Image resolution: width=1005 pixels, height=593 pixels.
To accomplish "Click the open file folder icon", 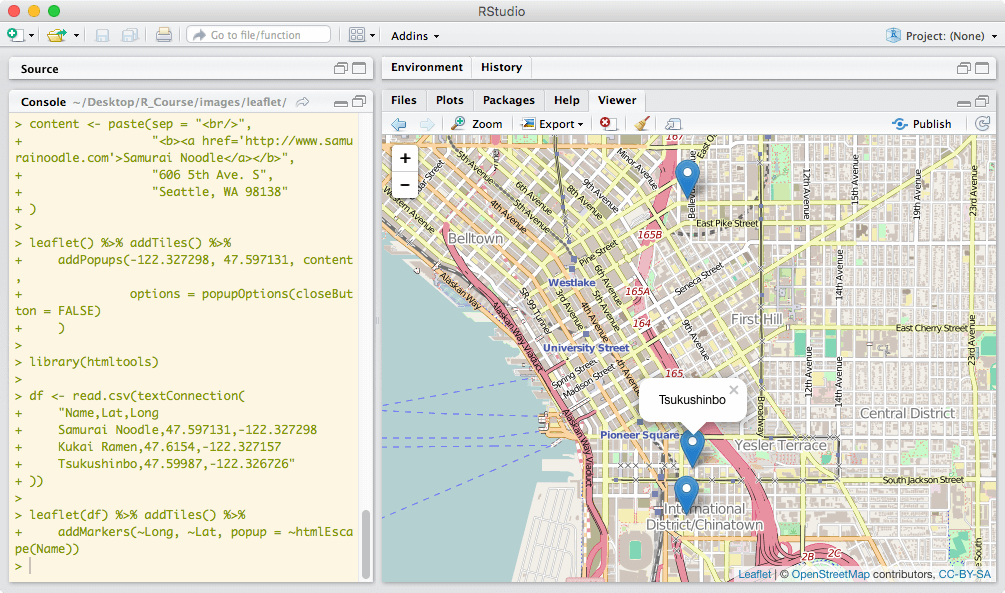I will [57, 35].
